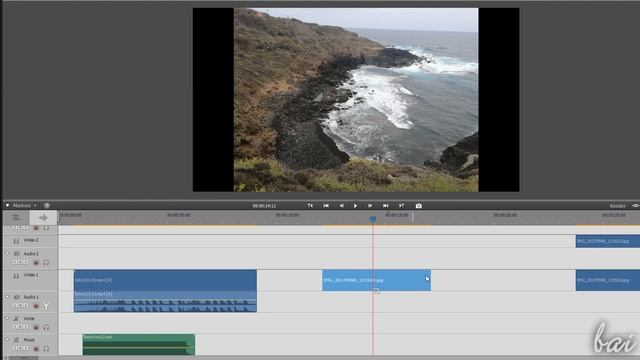The width and height of the screenshot is (640, 360).
Task: Click the horizontal timeline scrollbar
Action: click(24, 358)
